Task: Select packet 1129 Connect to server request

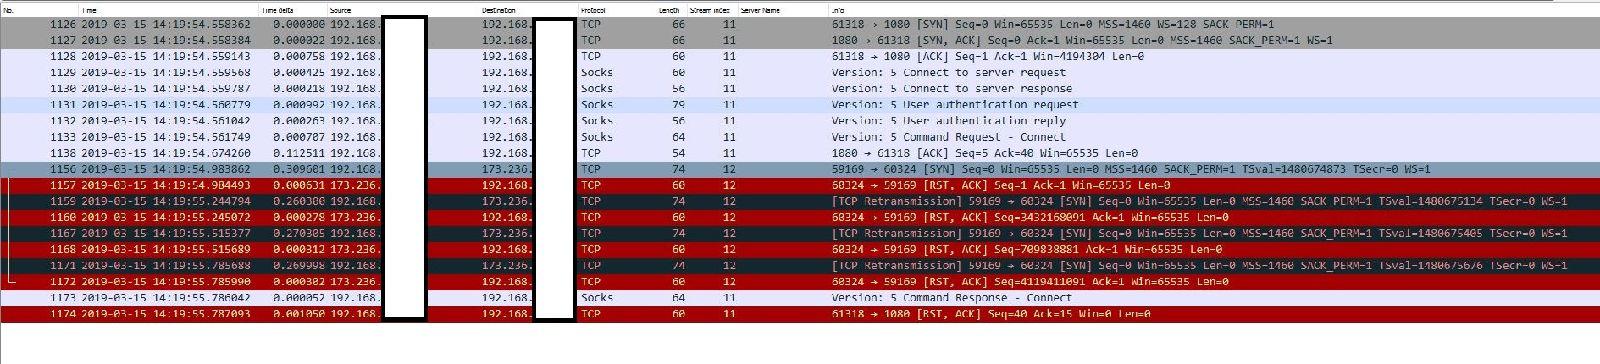Action: tap(800, 72)
